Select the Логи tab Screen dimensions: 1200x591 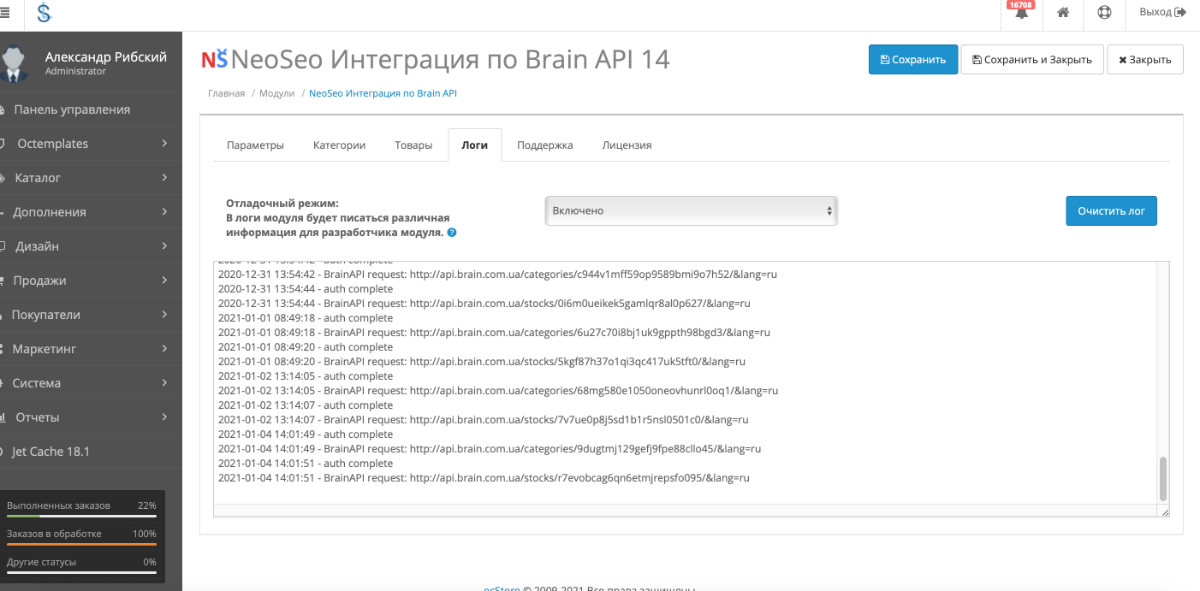475,145
